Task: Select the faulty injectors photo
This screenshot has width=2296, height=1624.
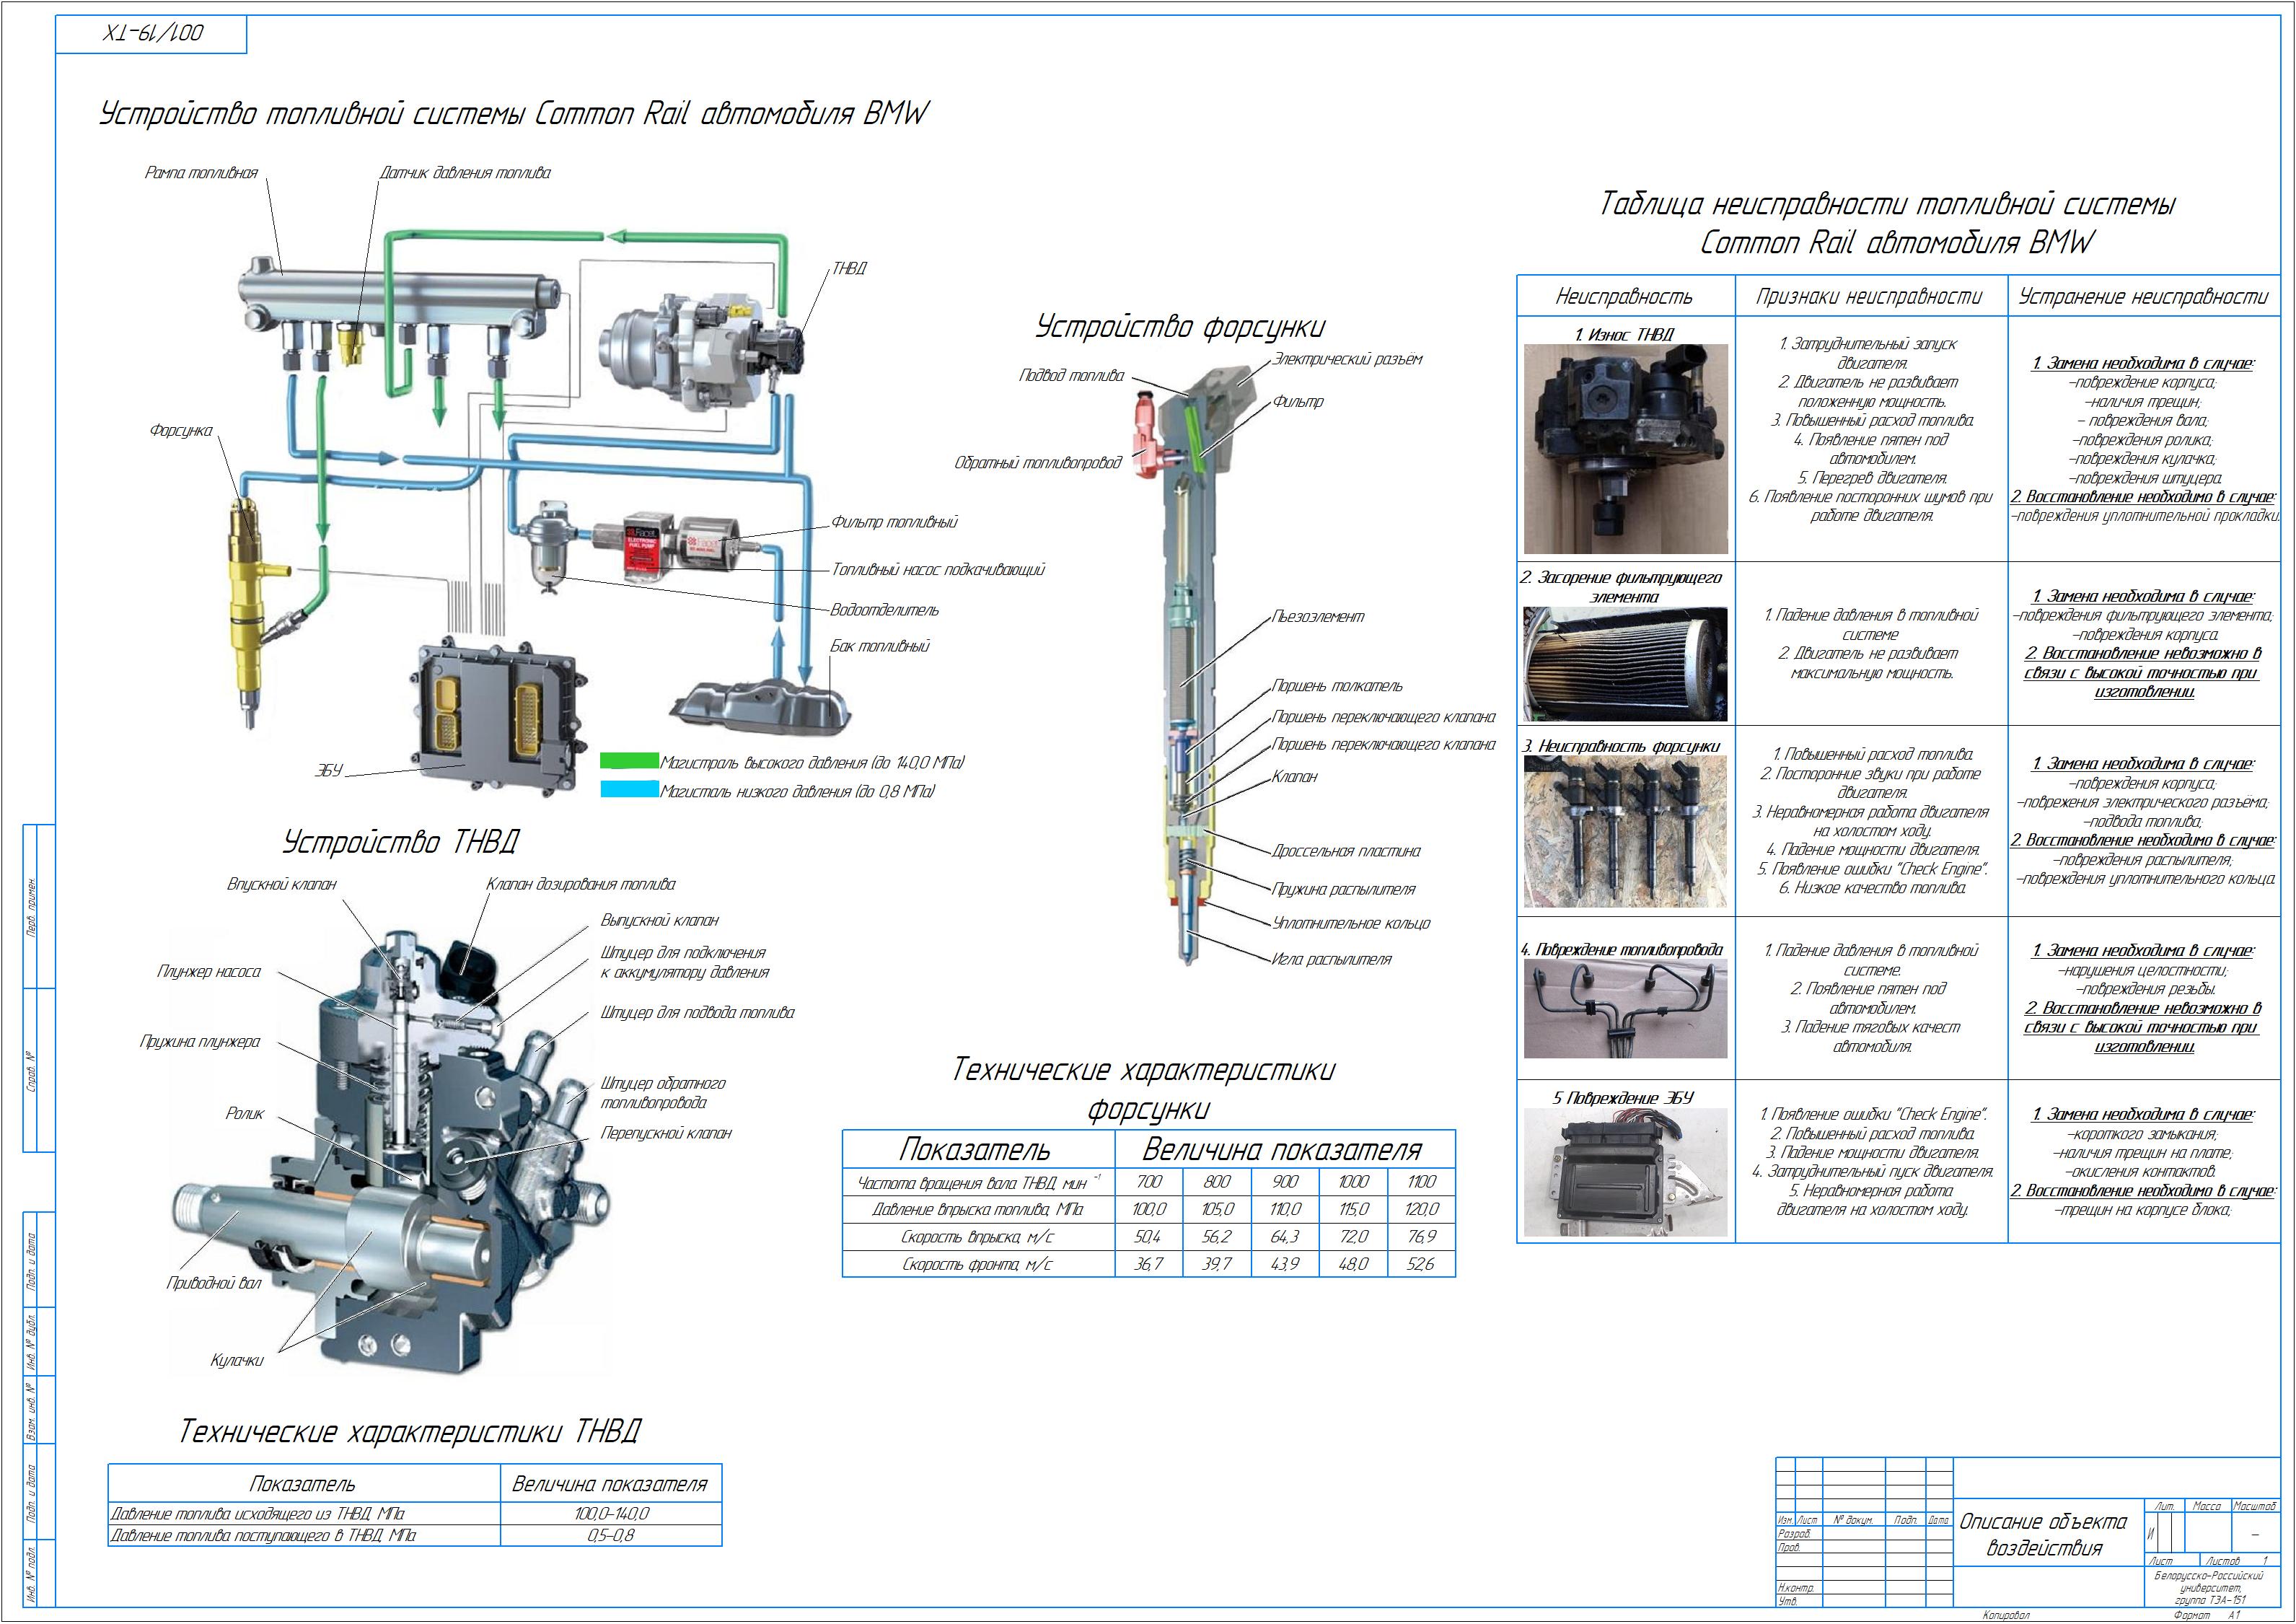Action: [1626, 831]
